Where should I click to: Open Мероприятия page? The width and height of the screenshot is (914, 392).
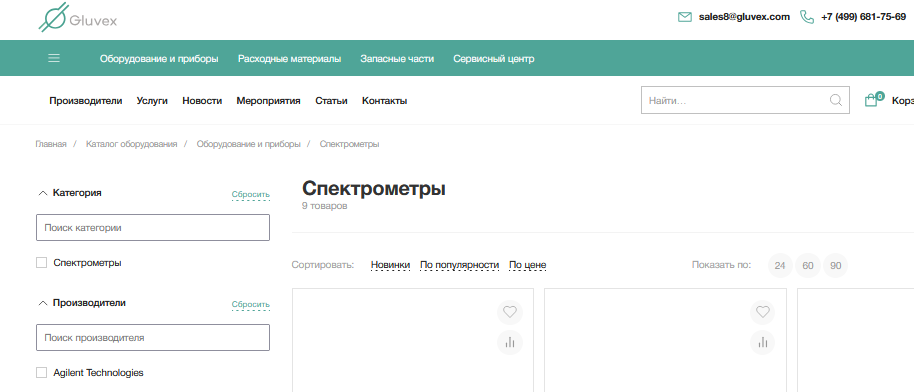268,101
